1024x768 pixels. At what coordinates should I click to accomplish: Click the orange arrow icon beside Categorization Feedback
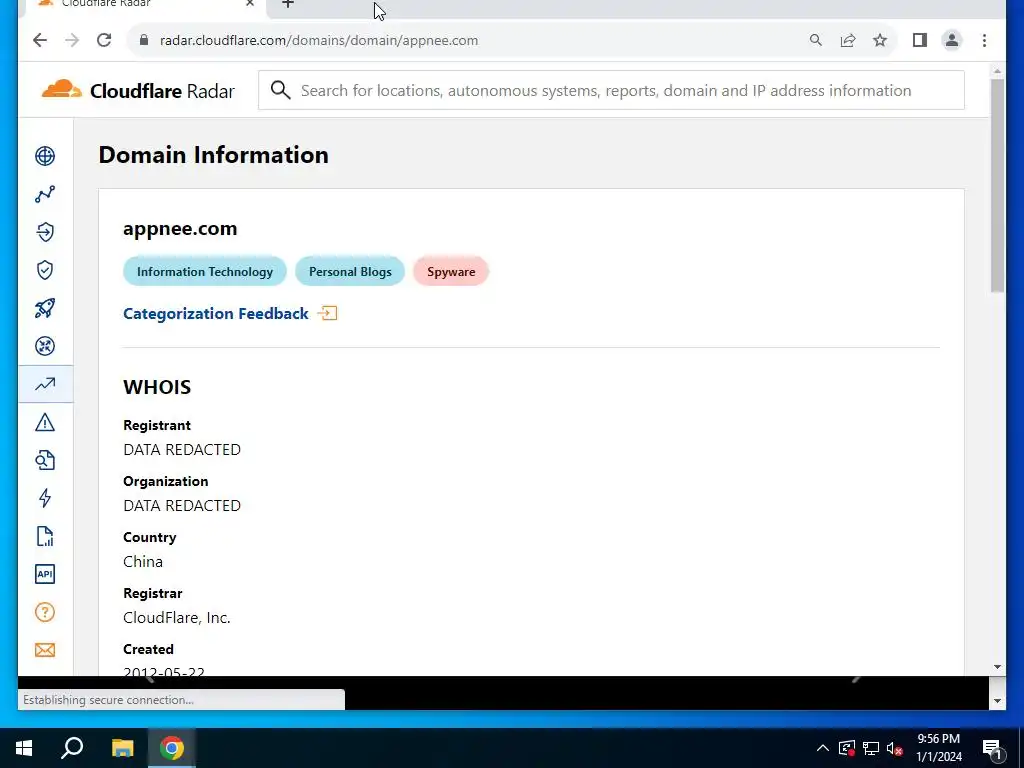tap(327, 313)
